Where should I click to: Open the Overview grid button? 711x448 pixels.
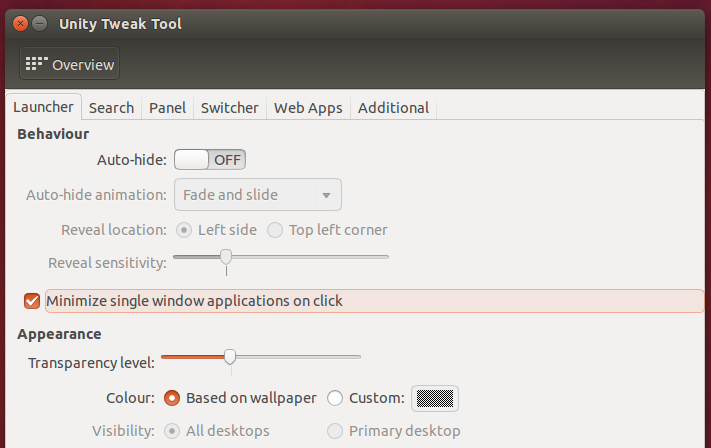pyautogui.click(x=69, y=64)
